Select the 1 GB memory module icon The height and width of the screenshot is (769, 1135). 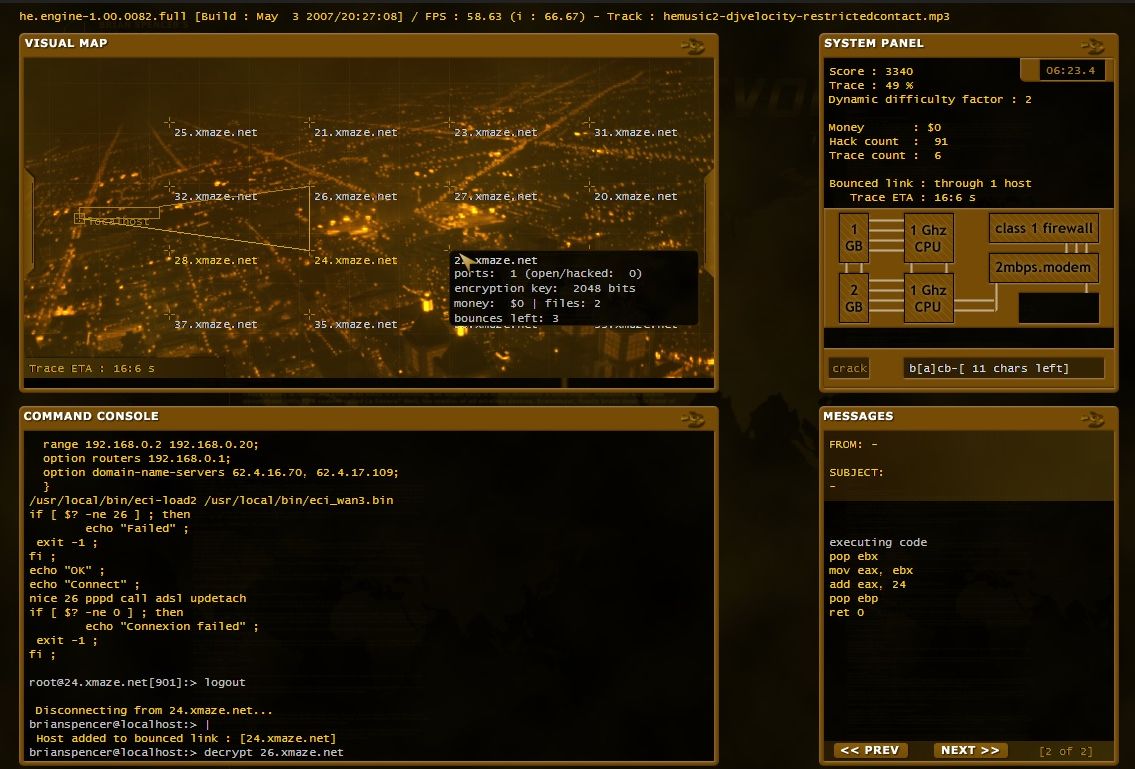point(853,238)
